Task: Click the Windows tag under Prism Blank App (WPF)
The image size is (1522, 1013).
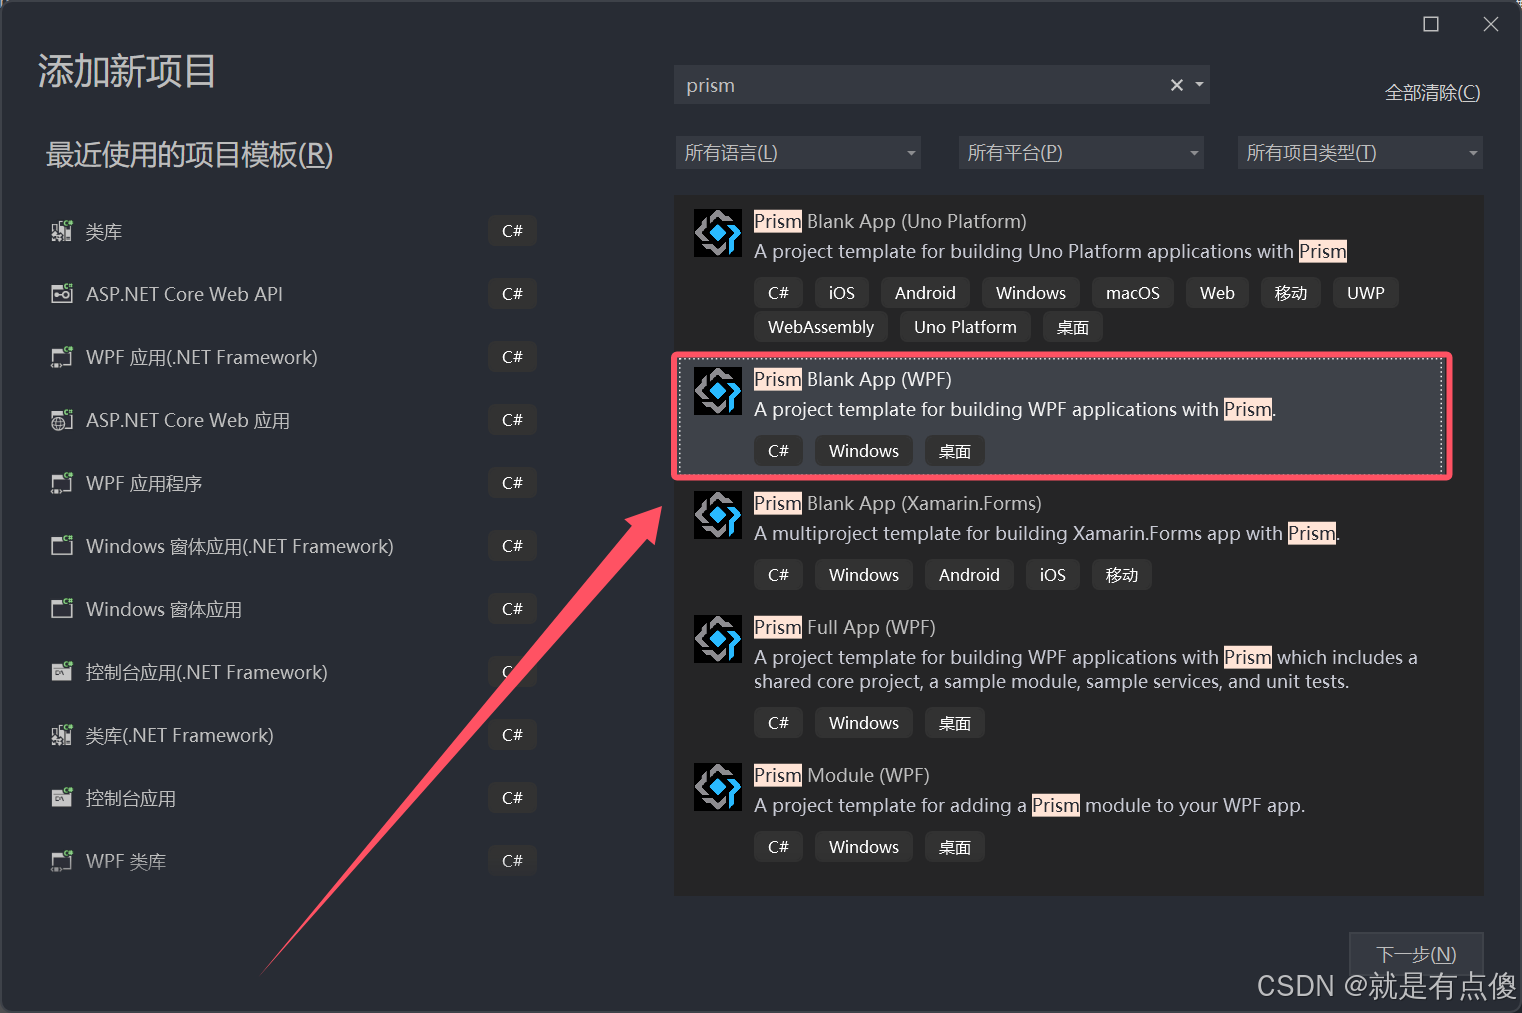Action: click(864, 451)
